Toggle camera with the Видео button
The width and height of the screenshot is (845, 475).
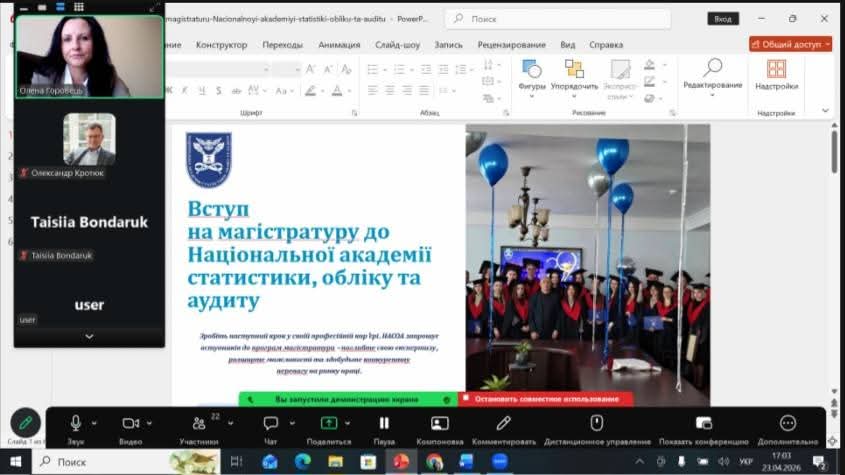click(x=130, y=423)
